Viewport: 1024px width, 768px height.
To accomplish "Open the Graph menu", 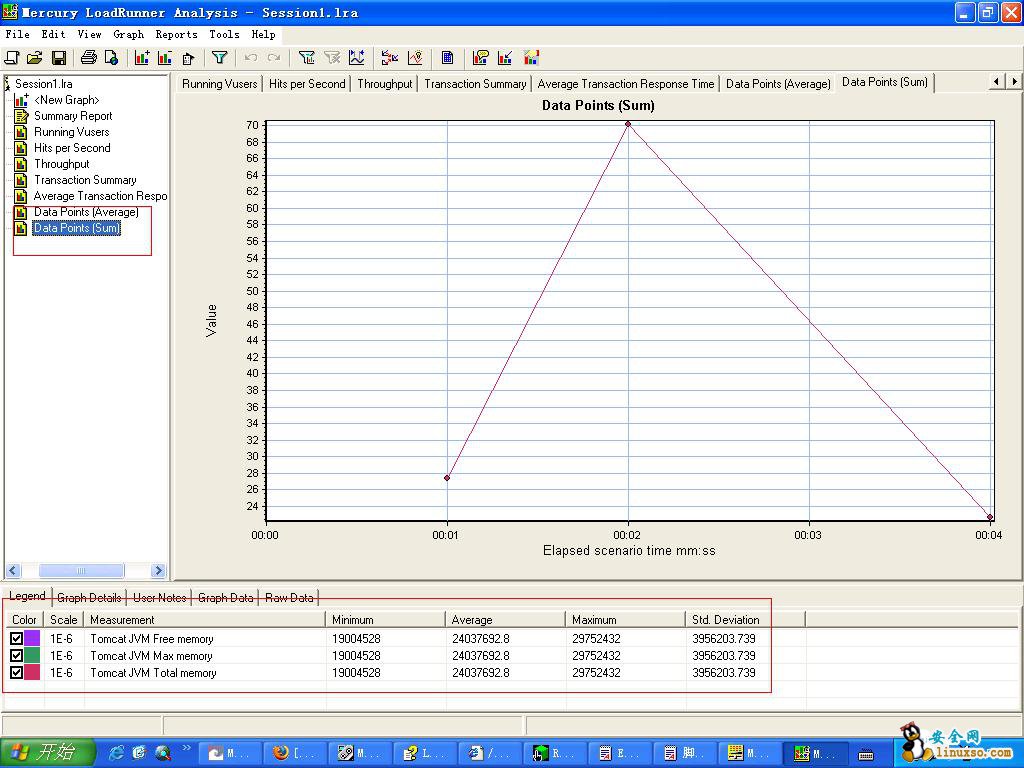I will tap(128, 34).
